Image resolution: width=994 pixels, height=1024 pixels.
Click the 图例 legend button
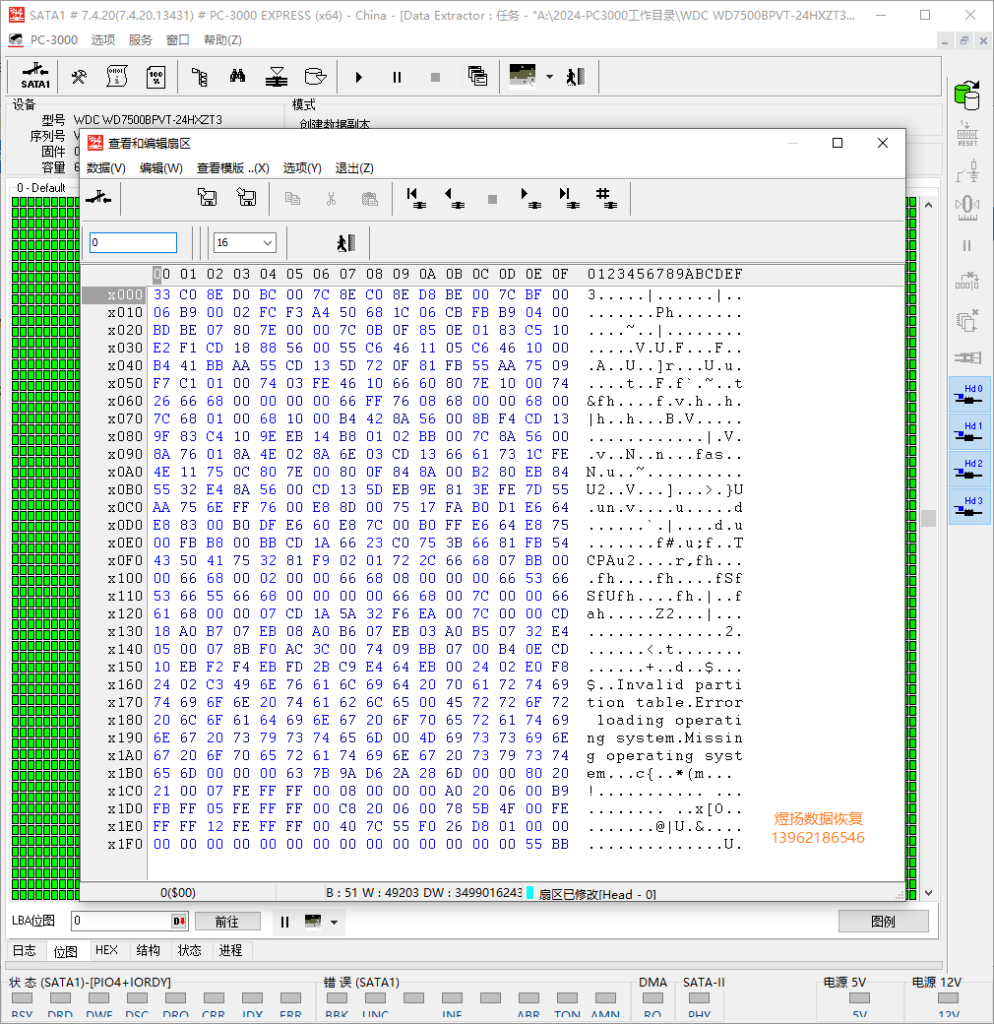tap(883, 921)
